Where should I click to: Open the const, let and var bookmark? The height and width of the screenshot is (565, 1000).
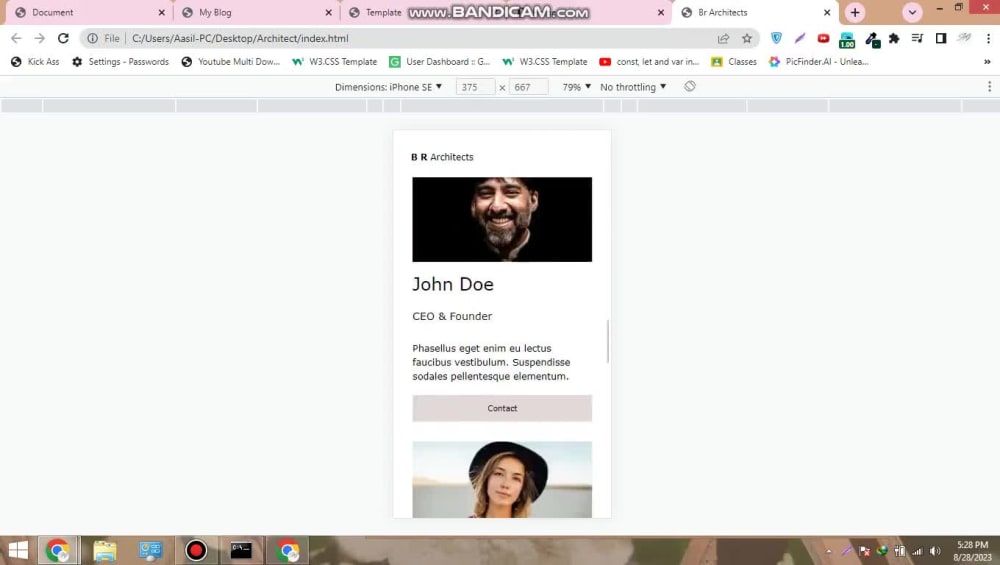(649, 62)
